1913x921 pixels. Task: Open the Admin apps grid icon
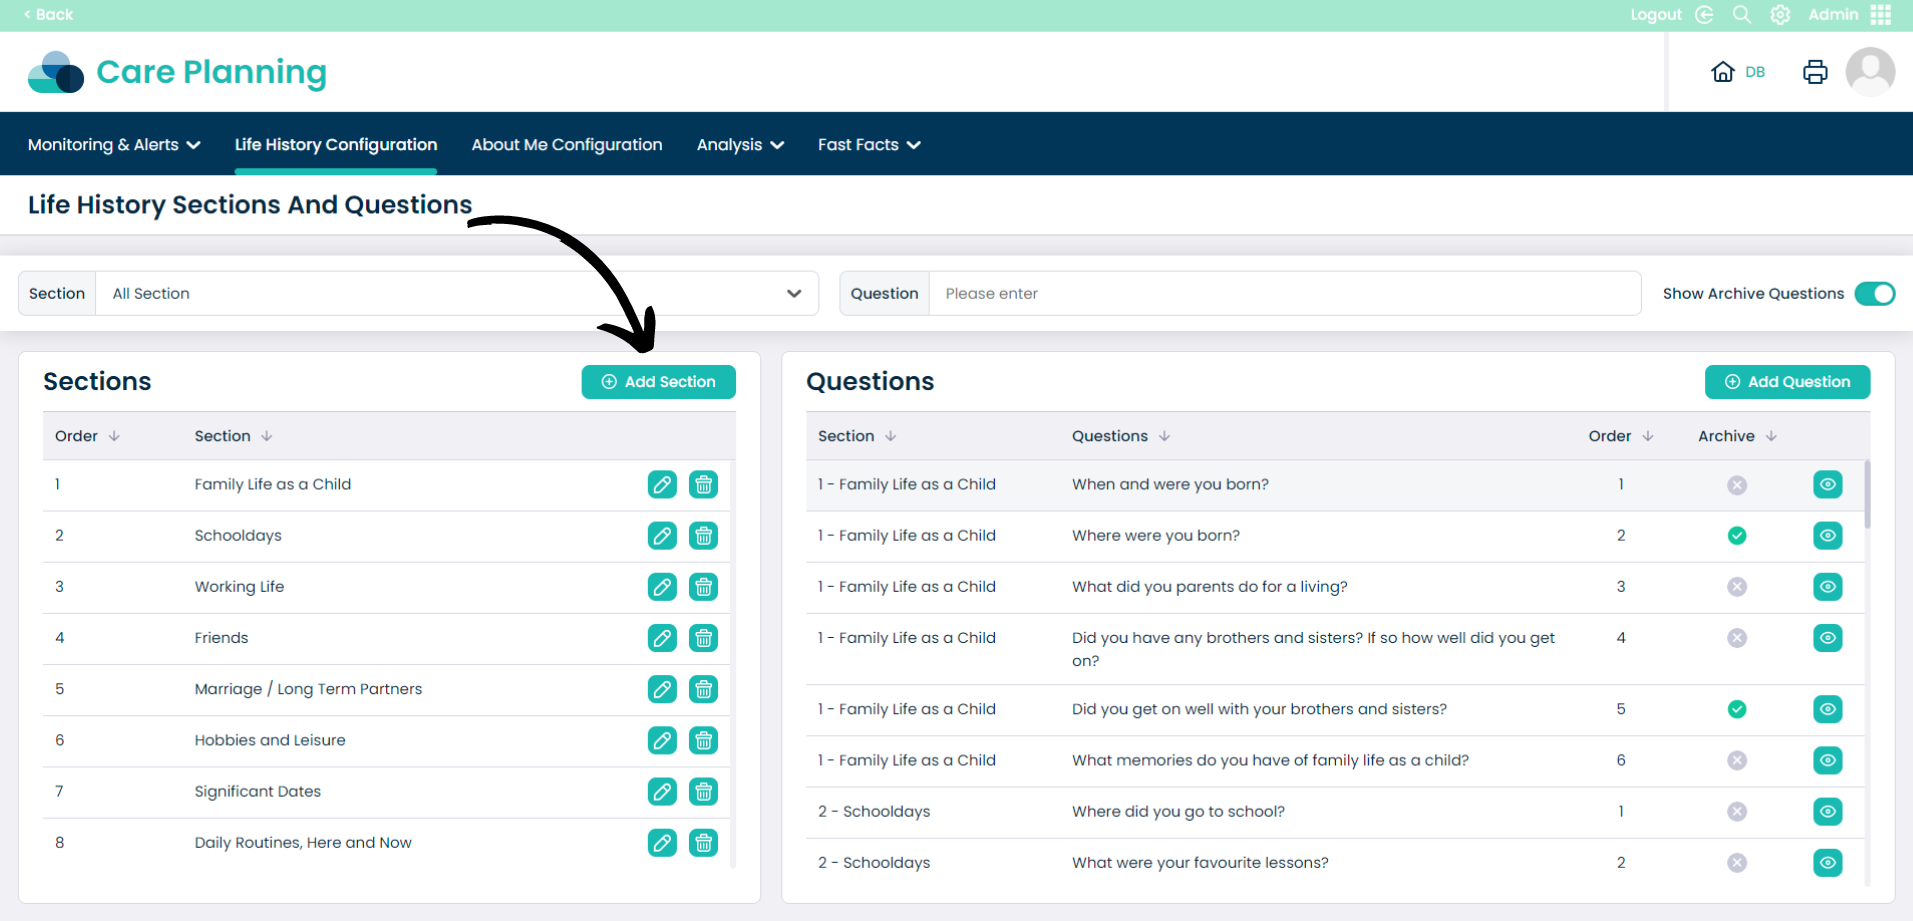pyautogui.click(x=1881, y=15)
